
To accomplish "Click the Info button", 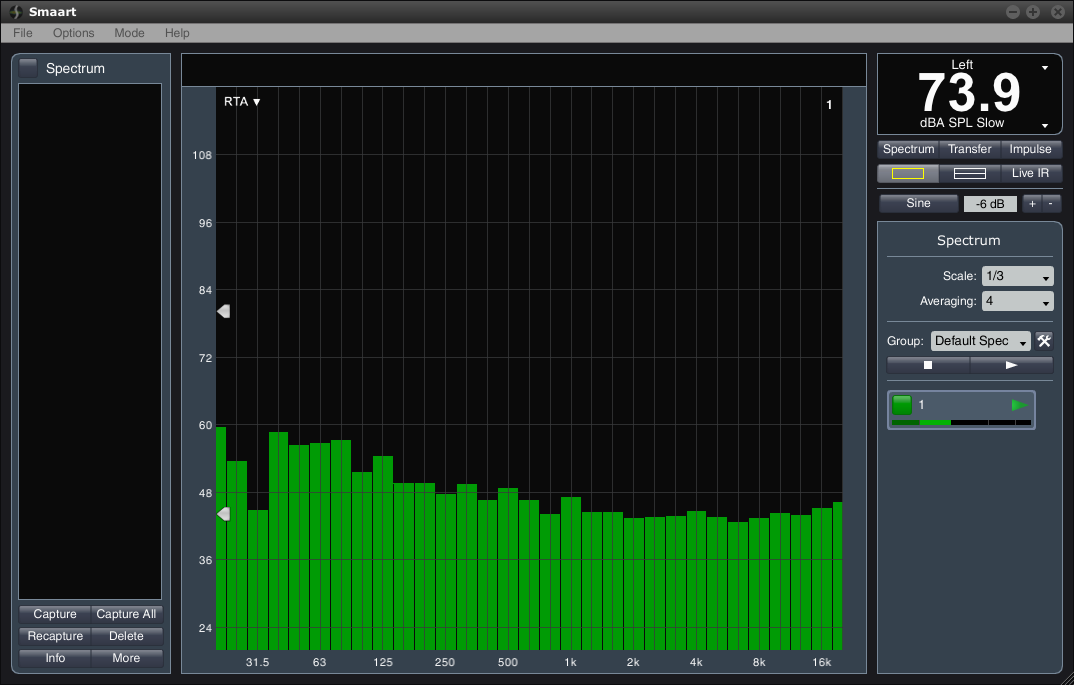I will pos(55,658).
